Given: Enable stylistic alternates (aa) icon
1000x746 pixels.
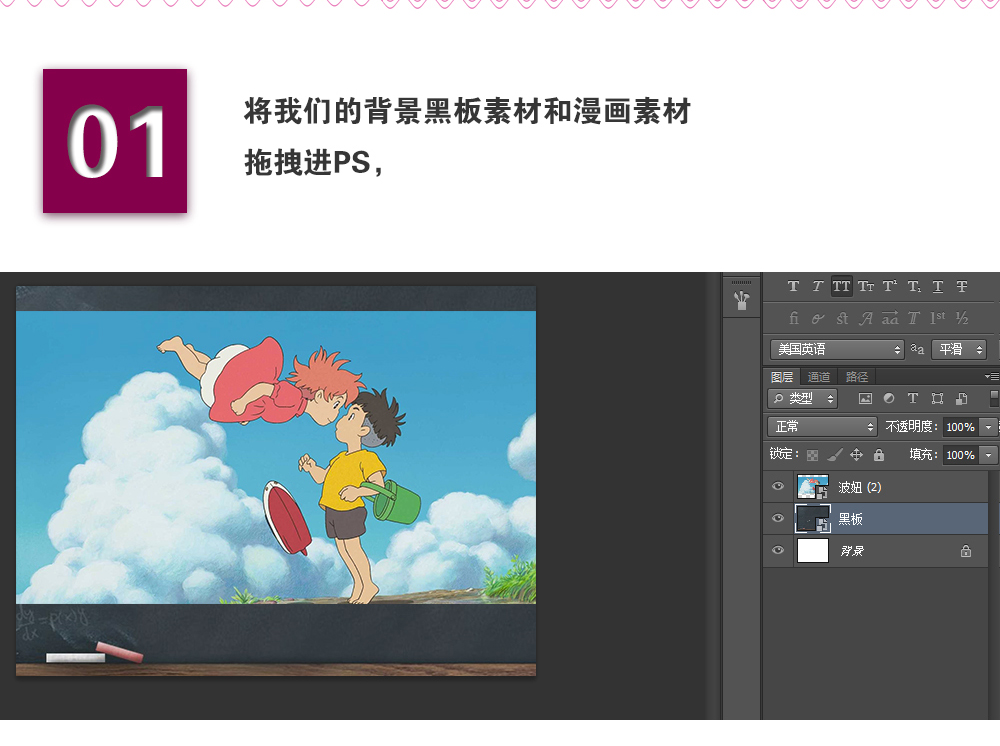Looking at the screenshot, I should [x=890, y=318].
